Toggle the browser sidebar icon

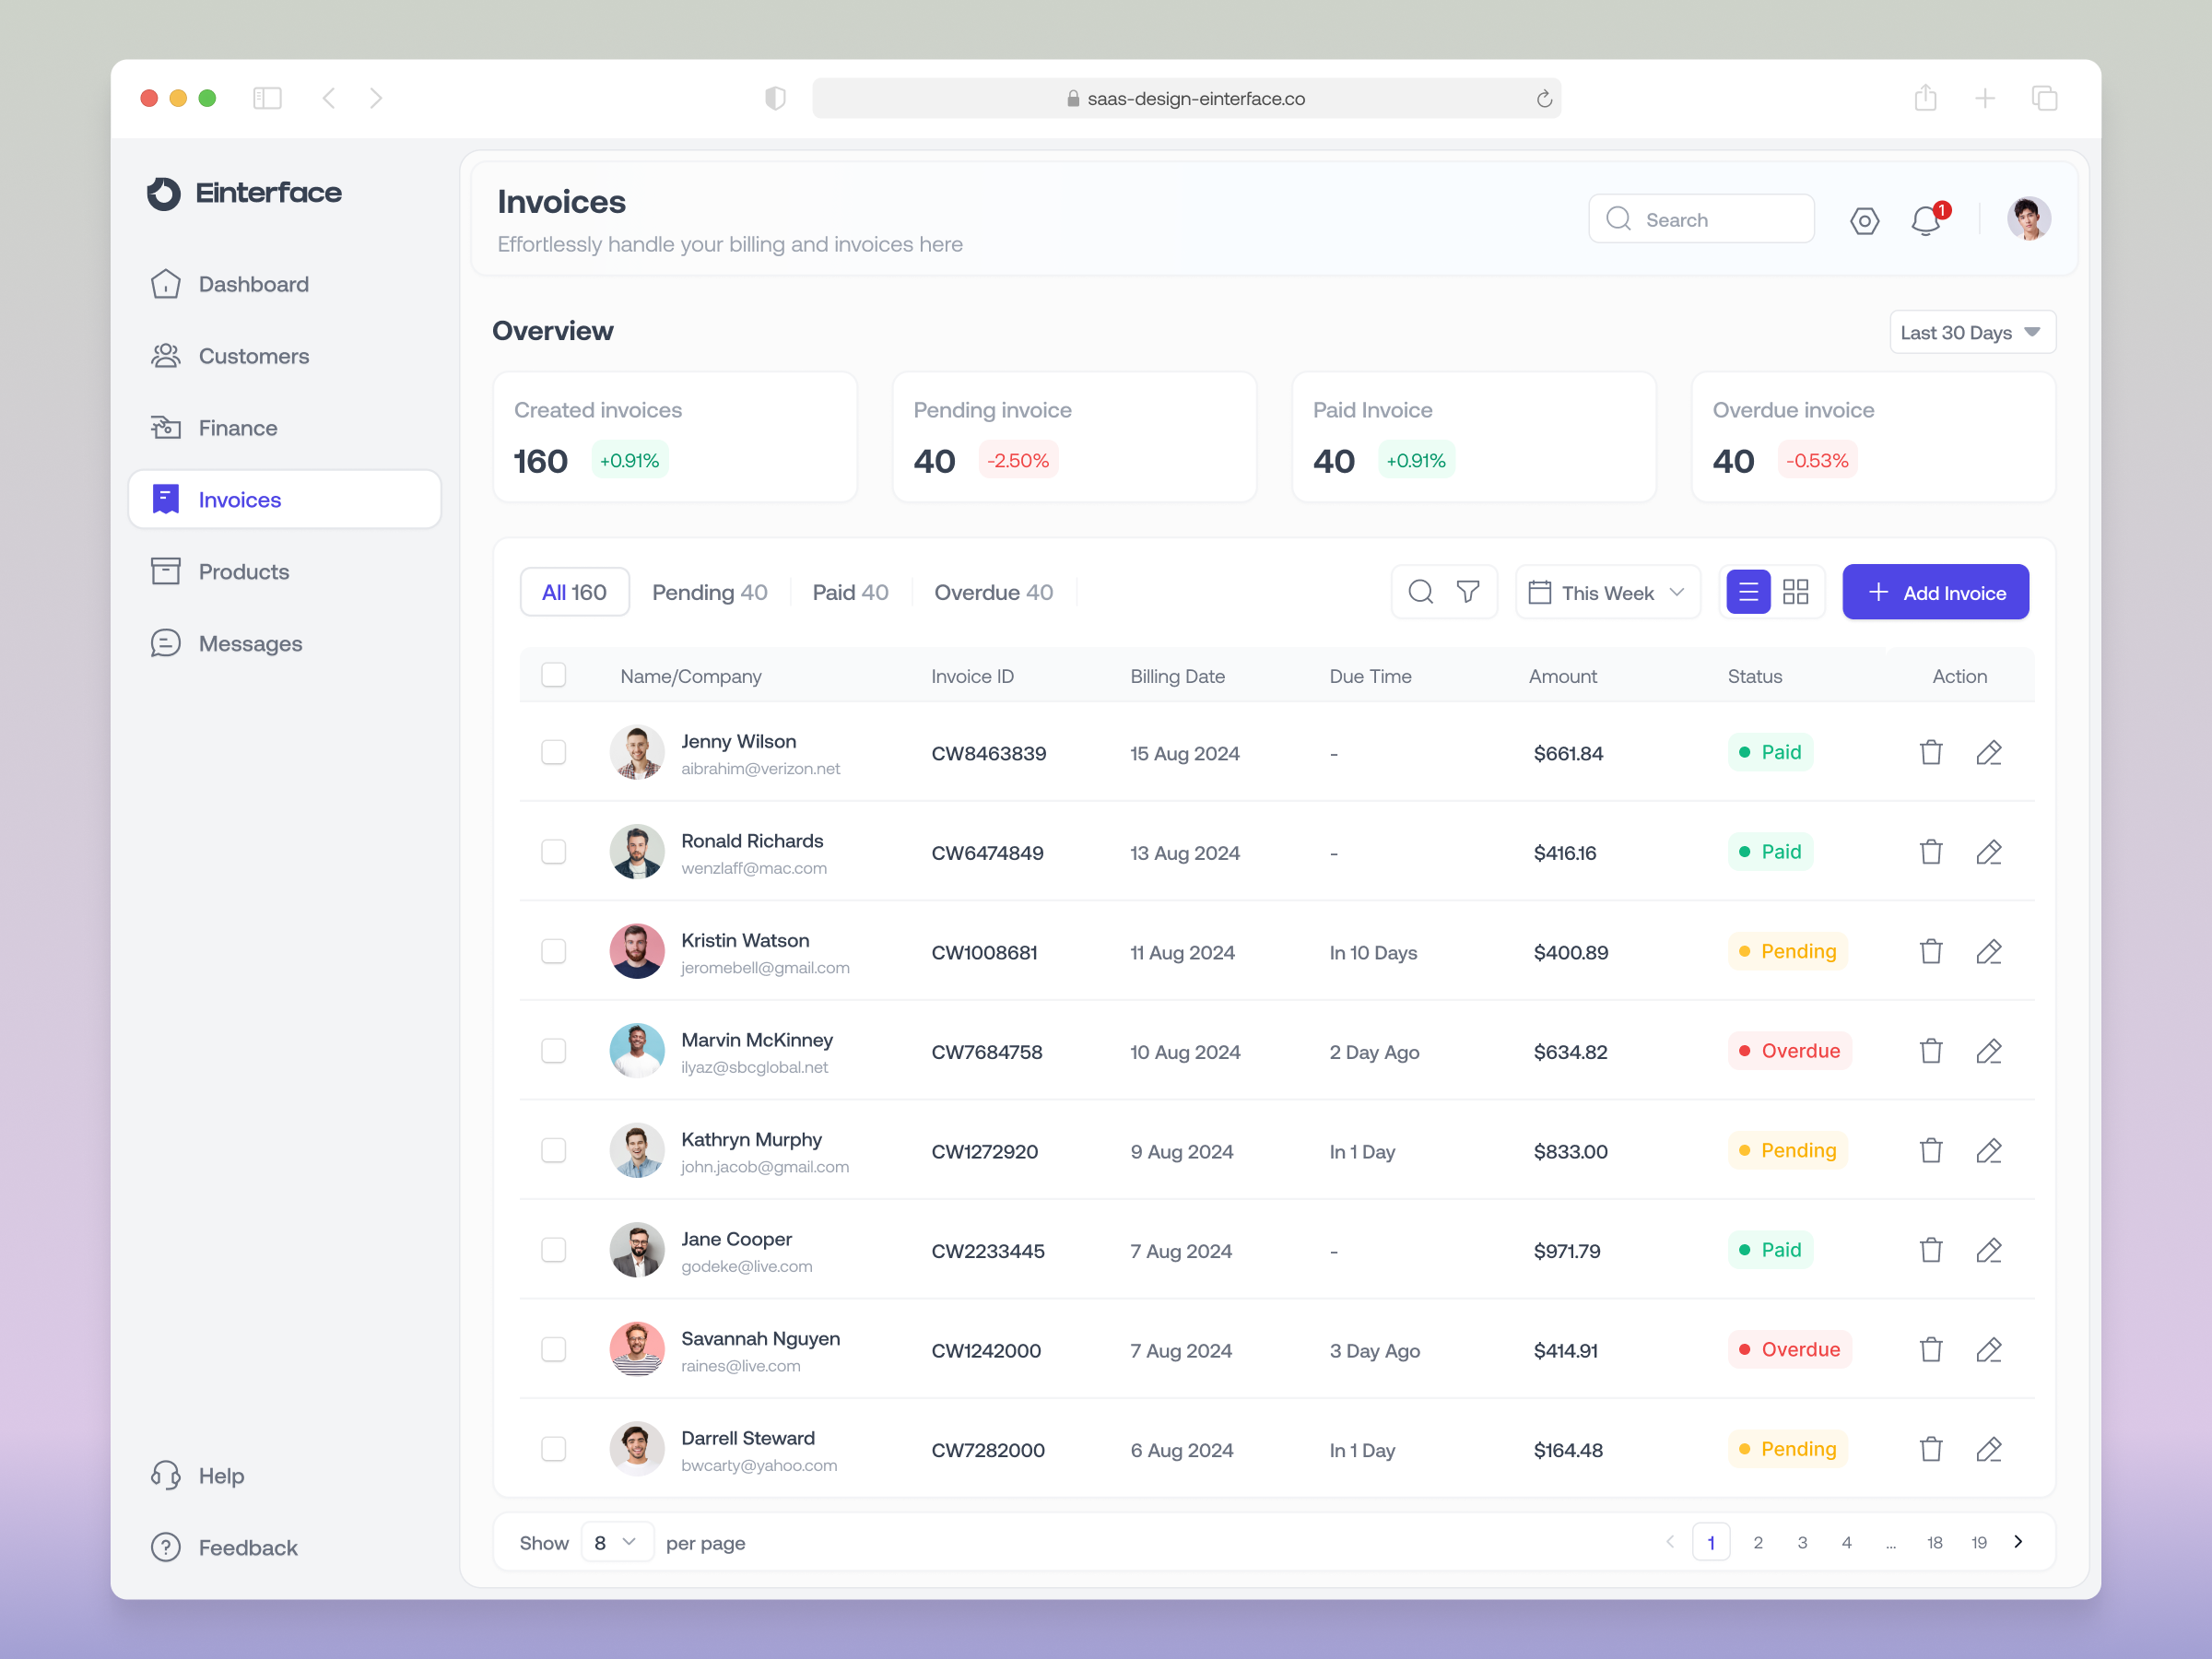coord(267,98)
